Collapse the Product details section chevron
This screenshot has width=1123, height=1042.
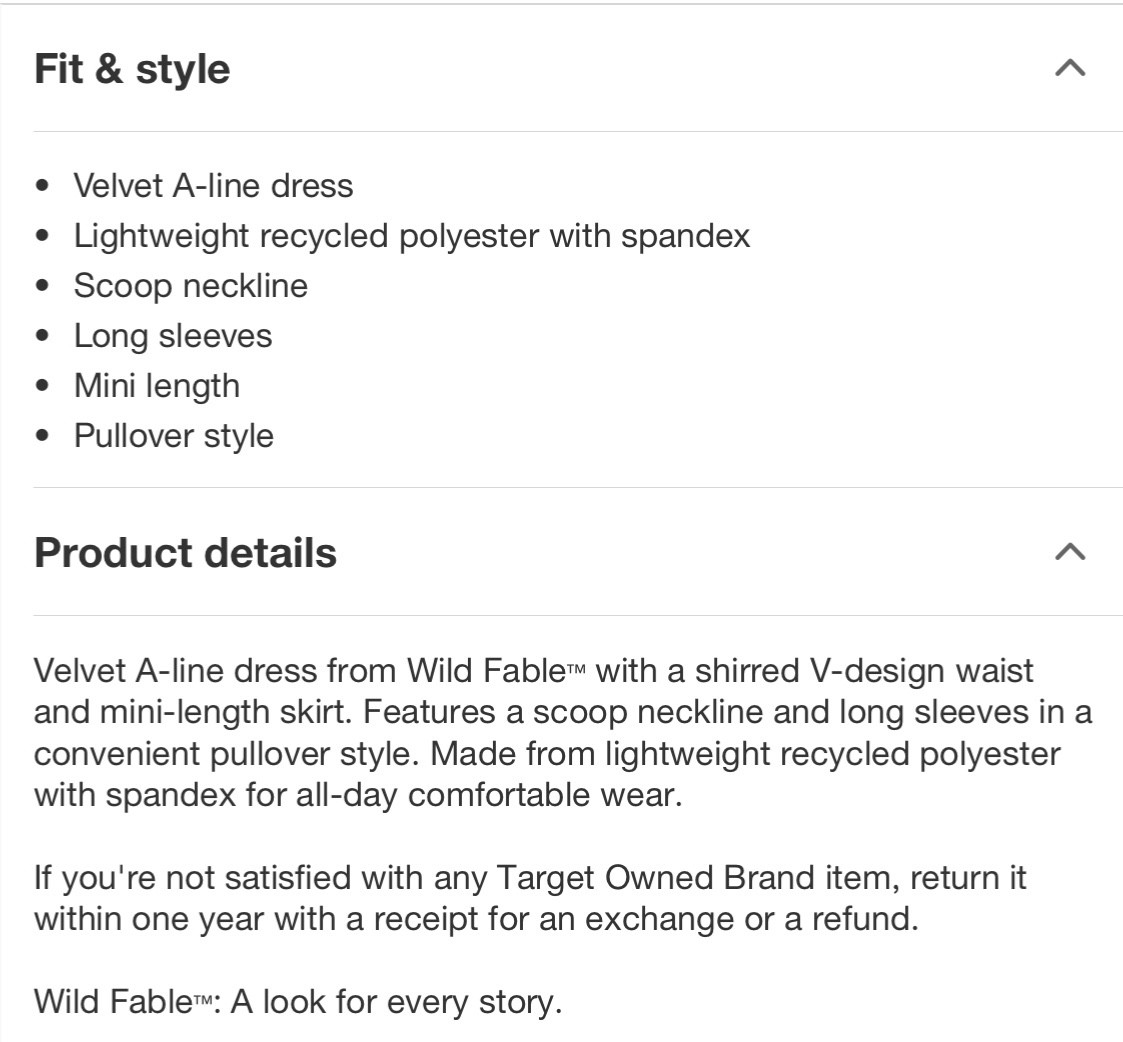coord(1070,552)
